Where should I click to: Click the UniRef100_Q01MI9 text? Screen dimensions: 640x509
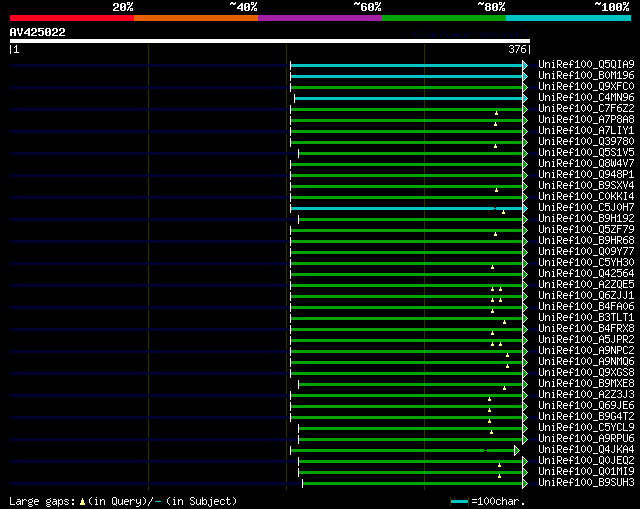586,472
